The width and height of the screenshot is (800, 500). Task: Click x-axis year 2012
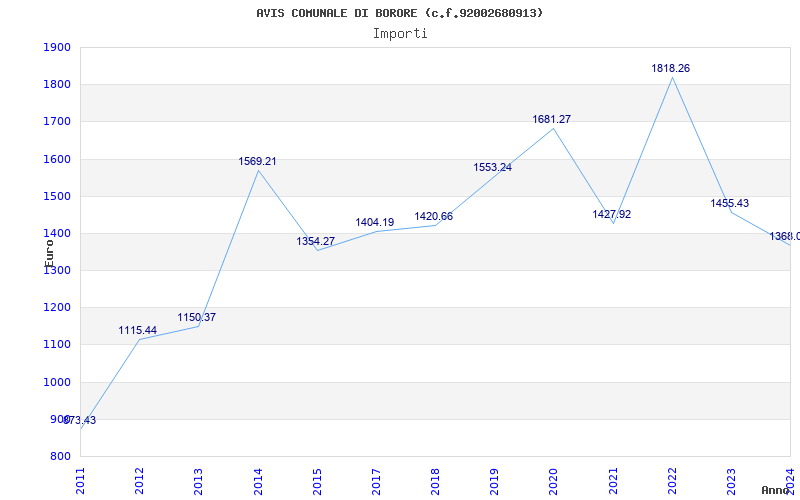(139, 481)
